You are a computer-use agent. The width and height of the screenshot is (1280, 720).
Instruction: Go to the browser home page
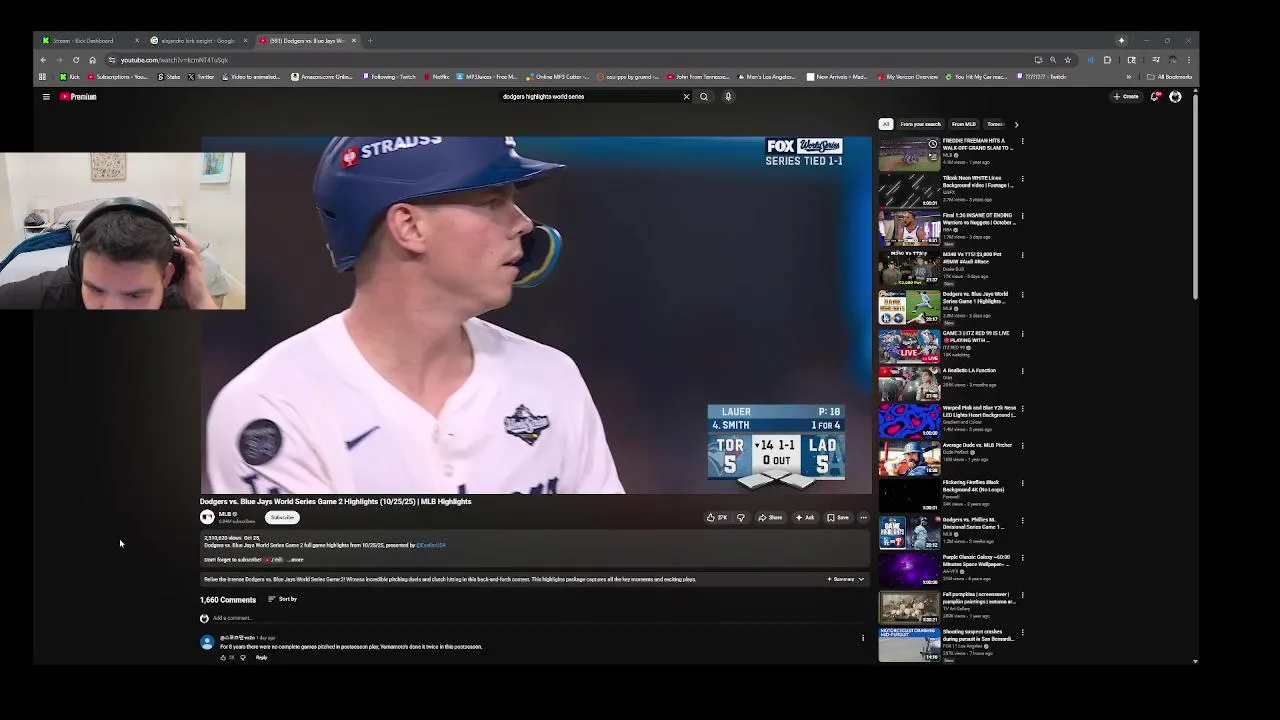tap(92, 60)
